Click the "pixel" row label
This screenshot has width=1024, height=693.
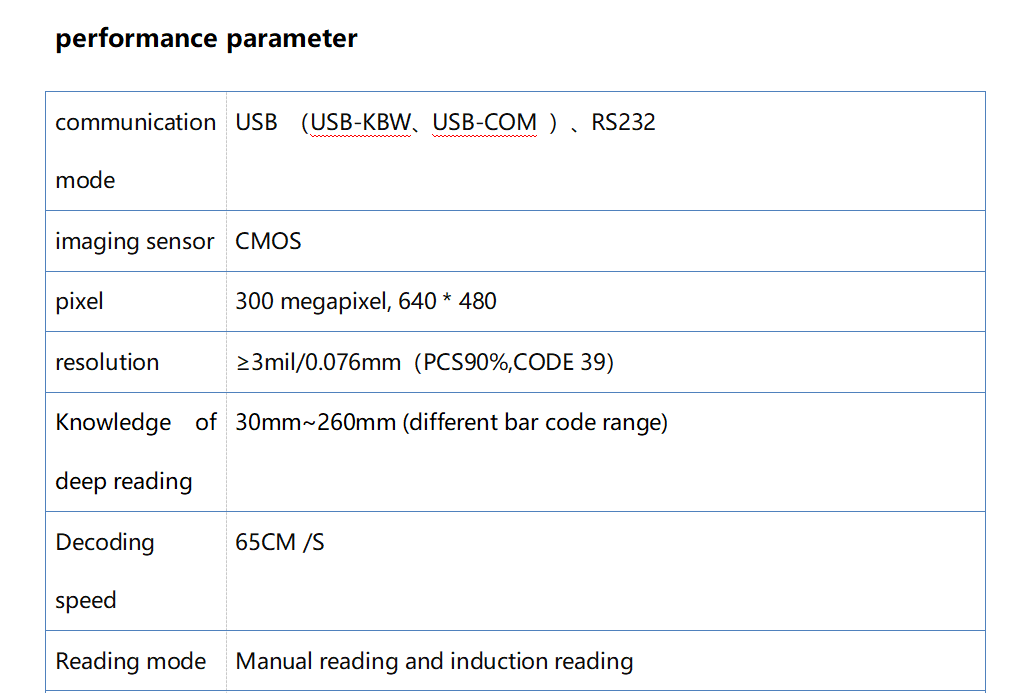click(79, 302)
